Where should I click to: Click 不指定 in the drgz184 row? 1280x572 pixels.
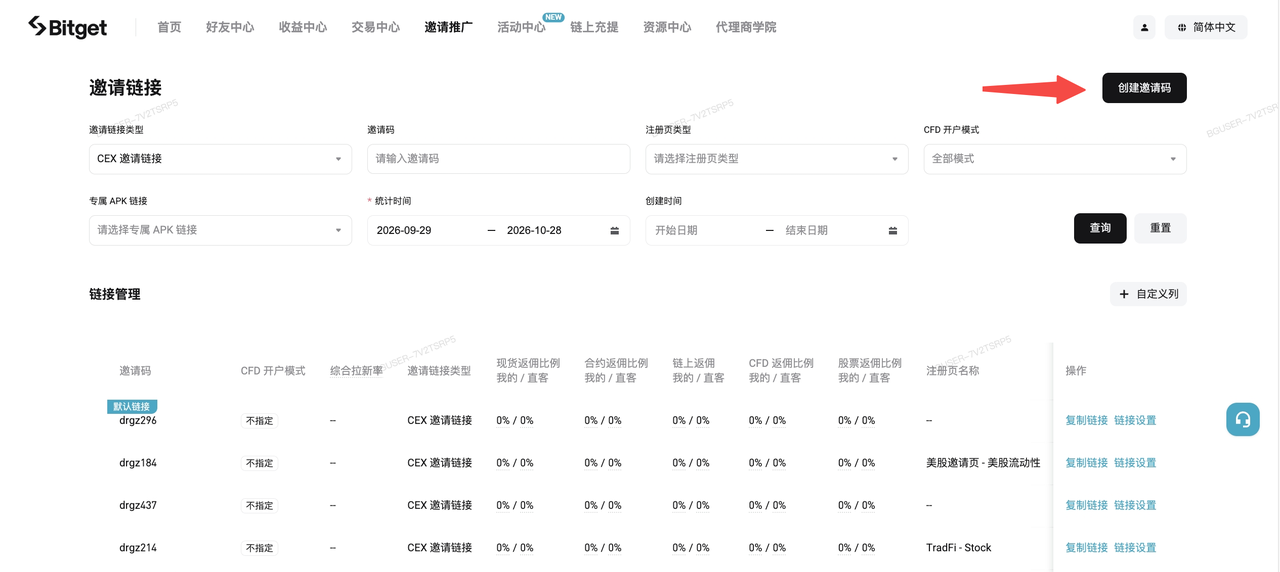coord(259,464)
